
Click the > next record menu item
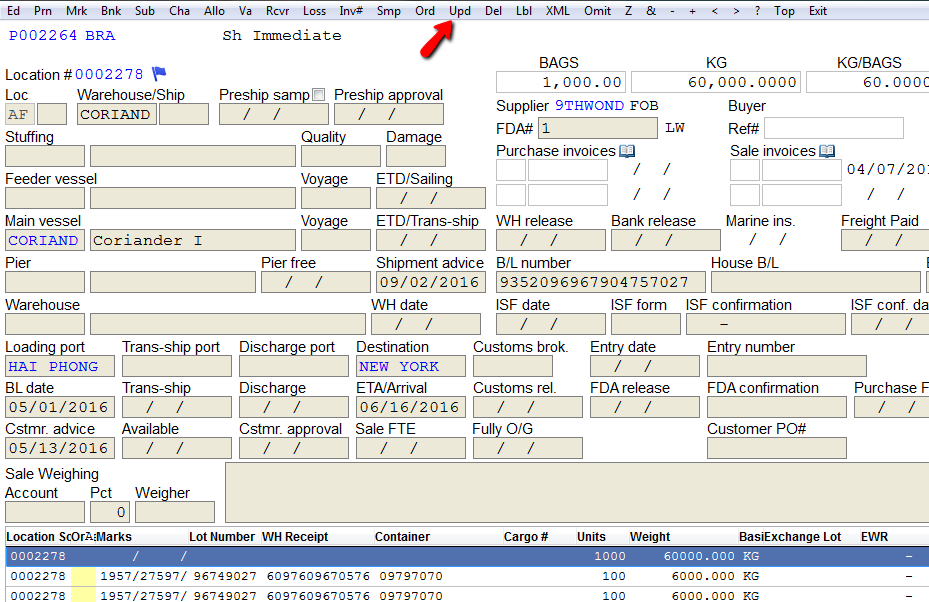coord(736,11)
